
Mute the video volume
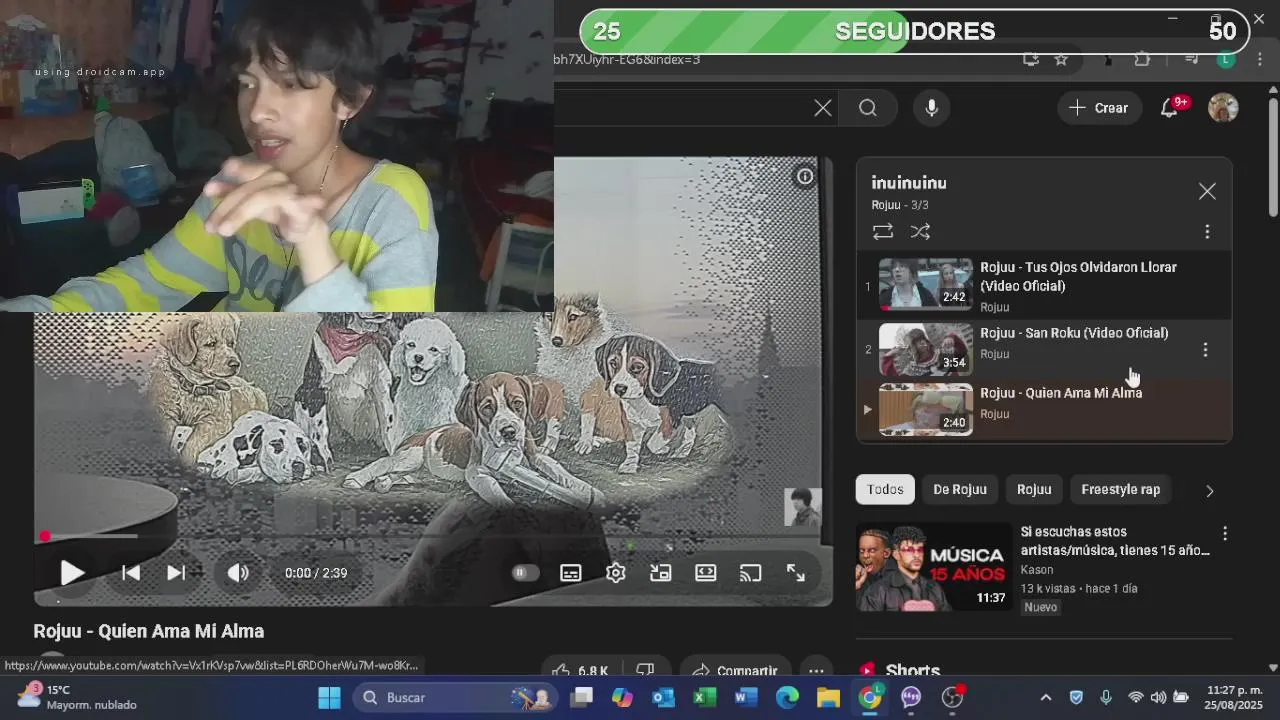tap(237, 573)
